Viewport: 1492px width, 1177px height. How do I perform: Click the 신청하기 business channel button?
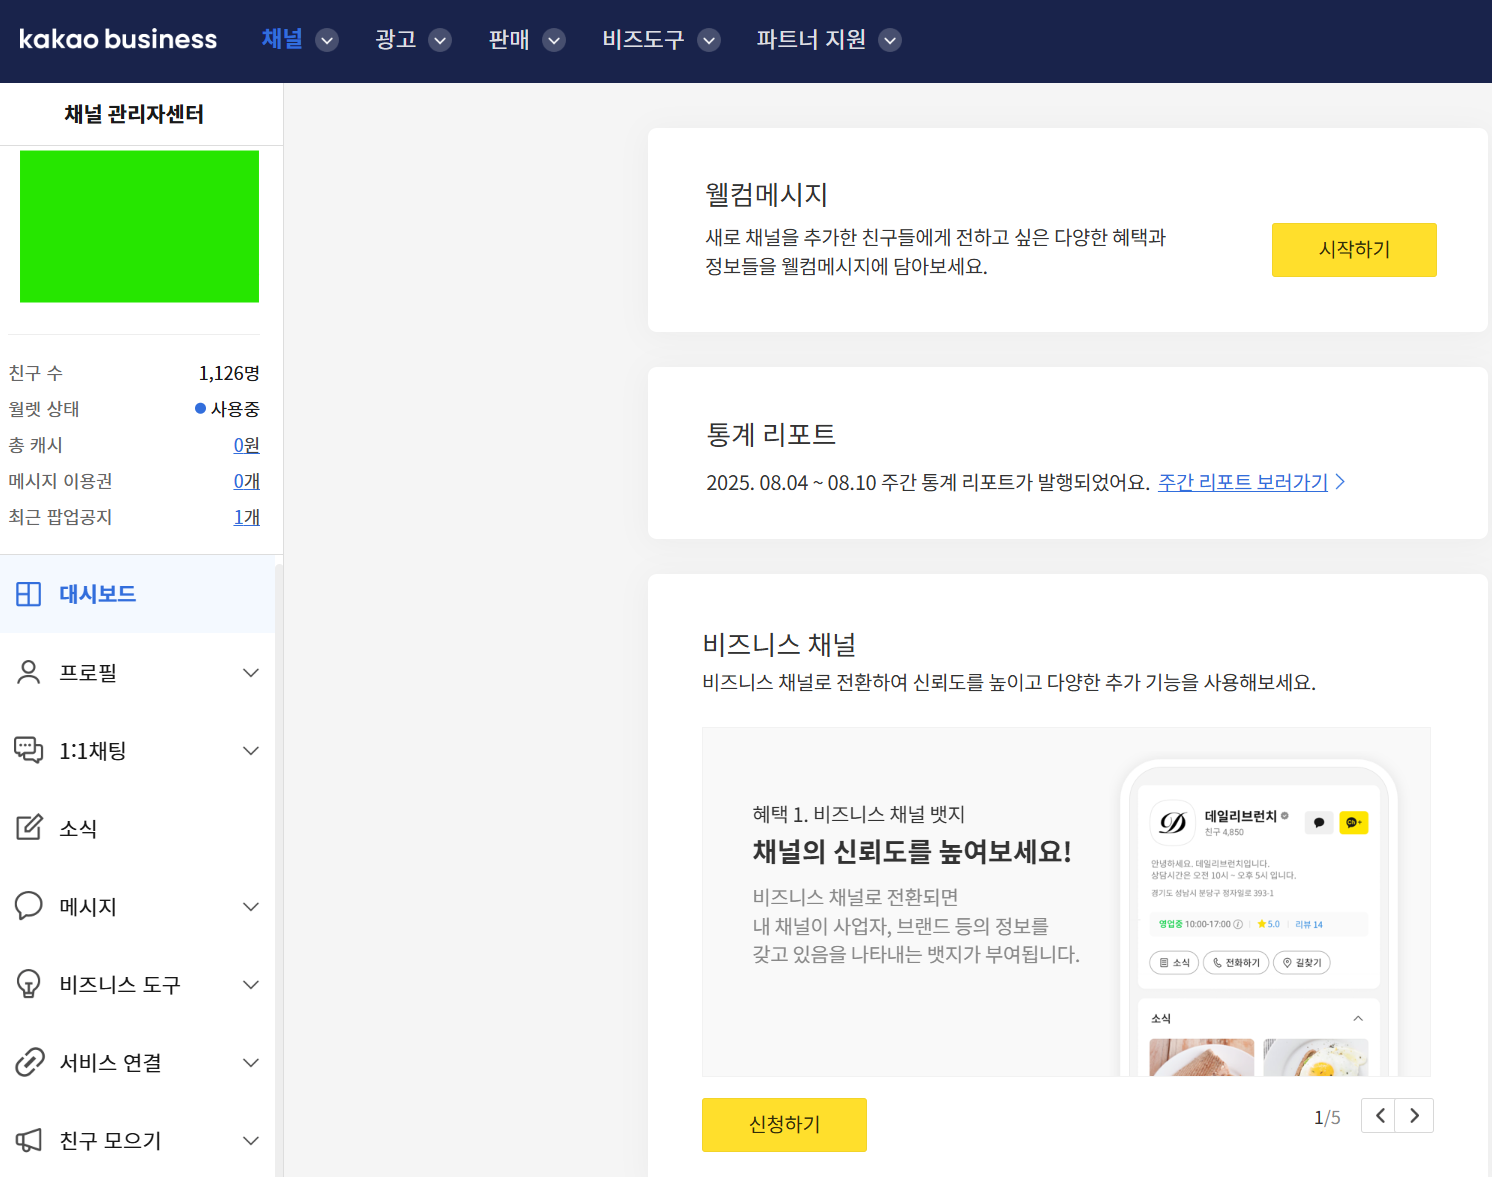coord(784,1125)
